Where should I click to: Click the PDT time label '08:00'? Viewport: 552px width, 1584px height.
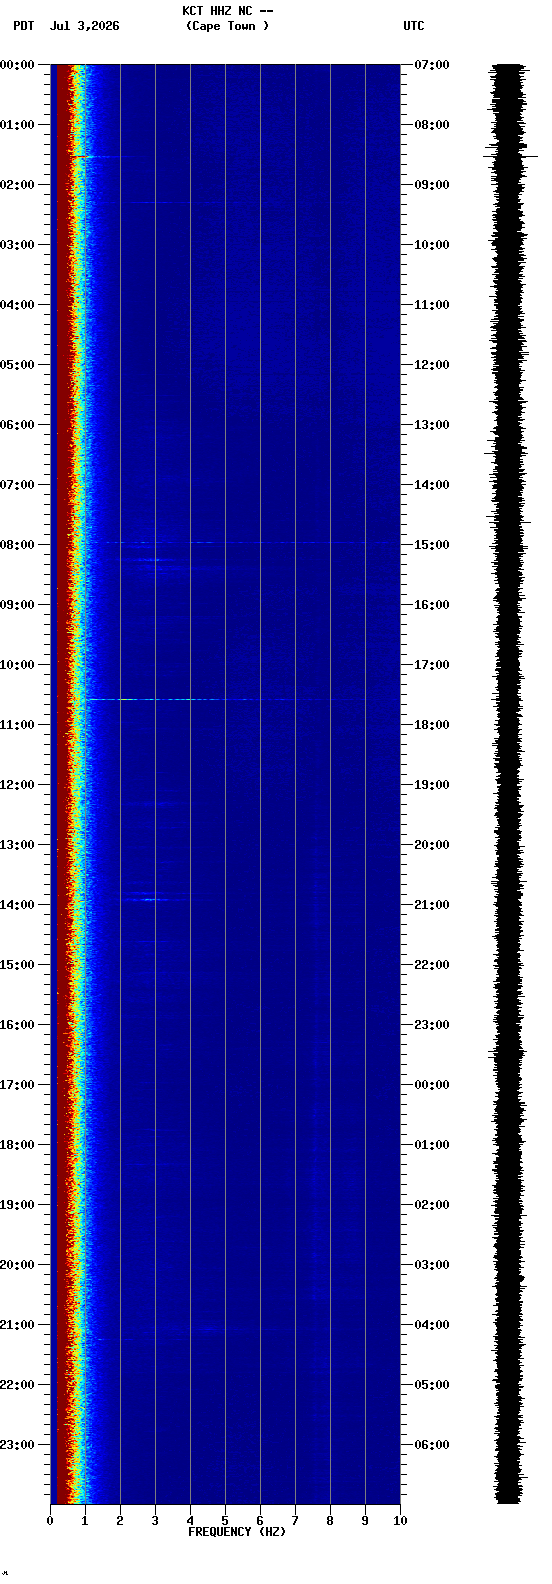point(17,545)
